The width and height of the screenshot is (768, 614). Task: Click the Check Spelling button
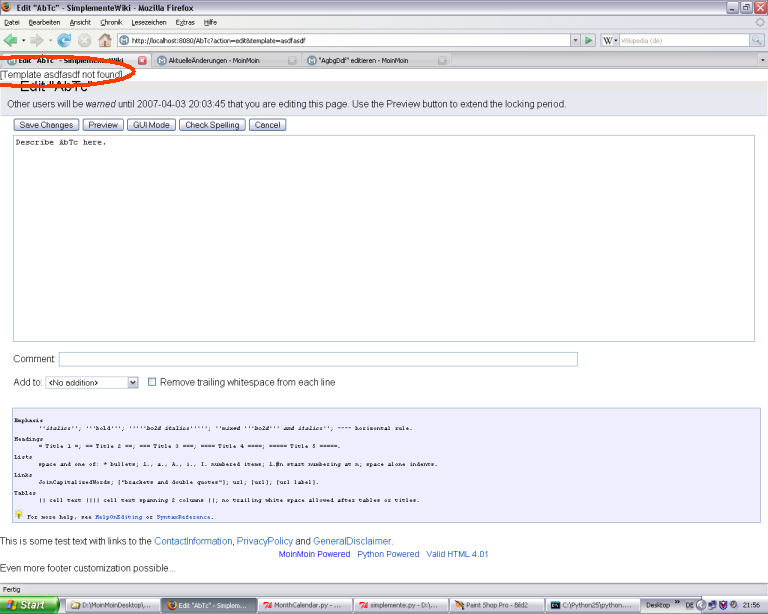point(211,125)
